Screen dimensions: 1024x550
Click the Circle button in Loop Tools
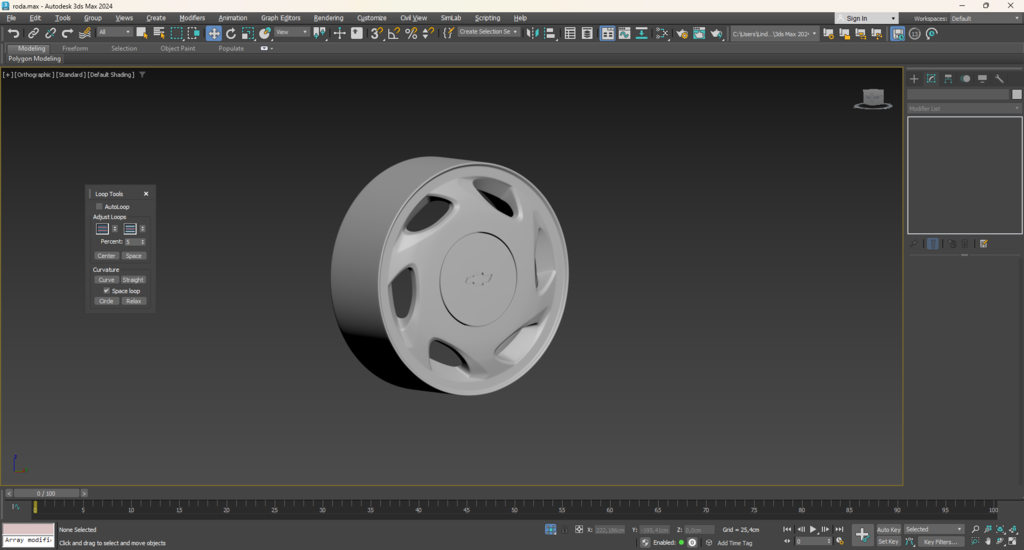(x=106, y=301)
